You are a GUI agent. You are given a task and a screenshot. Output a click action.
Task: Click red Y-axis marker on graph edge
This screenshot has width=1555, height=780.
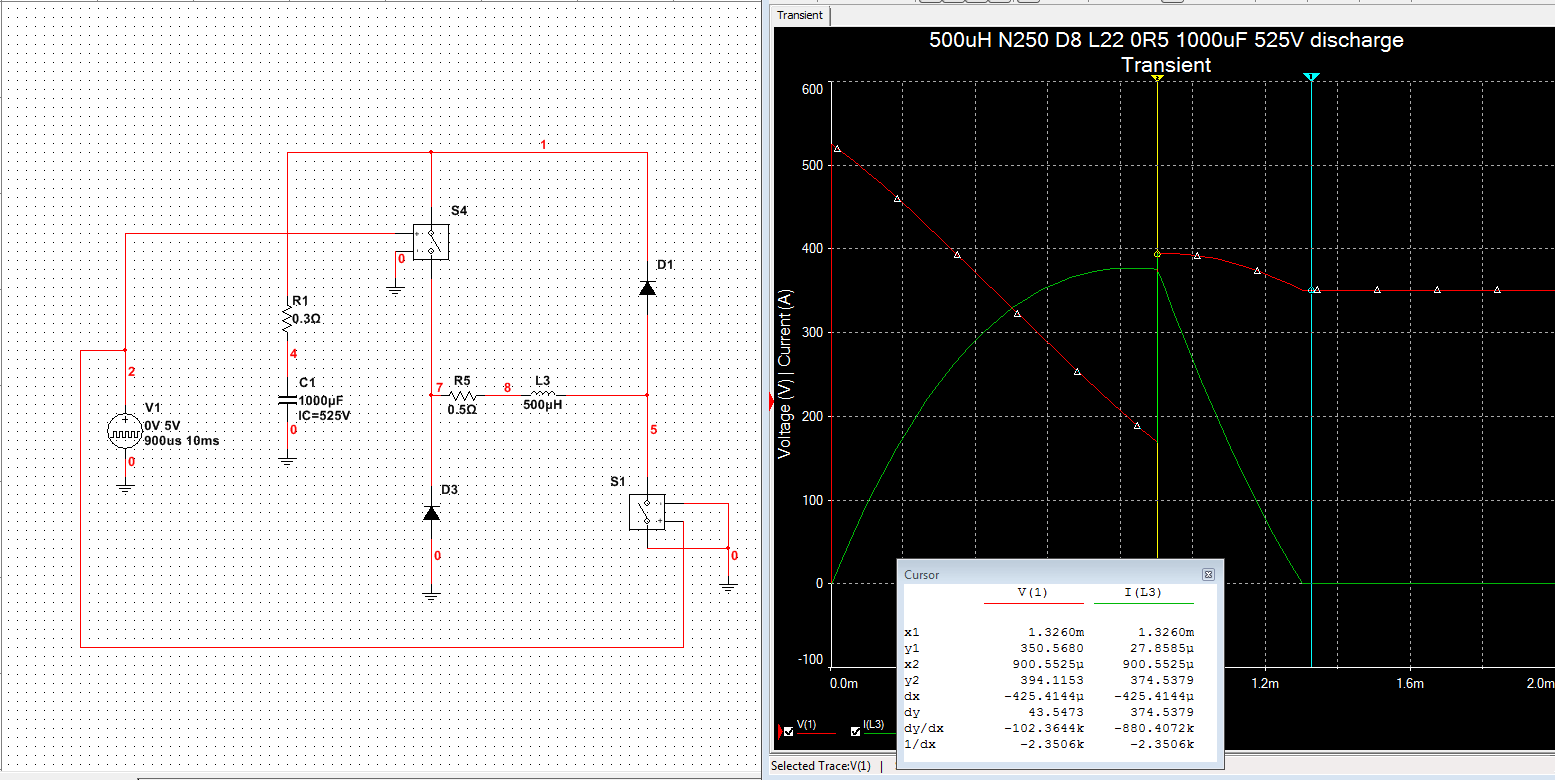pyautogui.click(x=770, y=401)
